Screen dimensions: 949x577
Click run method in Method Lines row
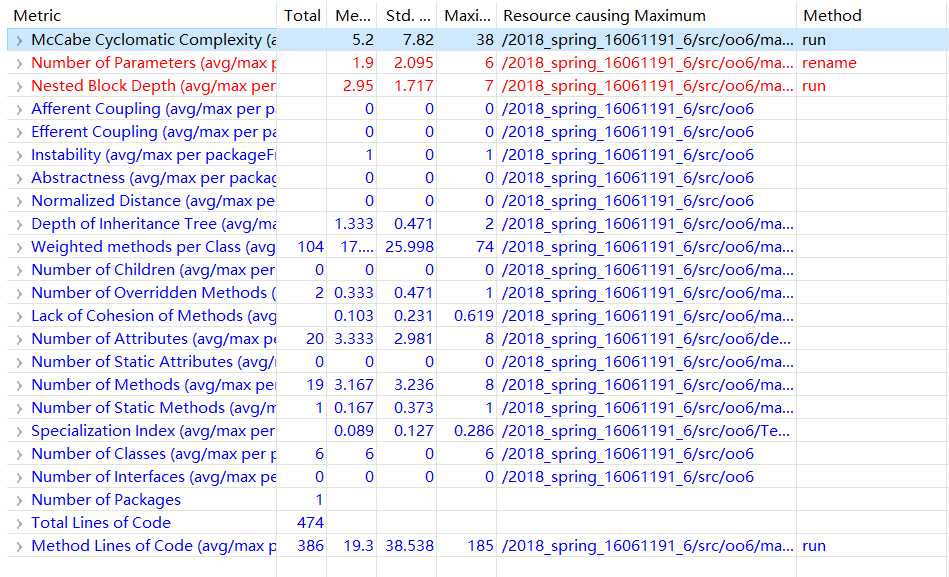click(x=814, y=546)
